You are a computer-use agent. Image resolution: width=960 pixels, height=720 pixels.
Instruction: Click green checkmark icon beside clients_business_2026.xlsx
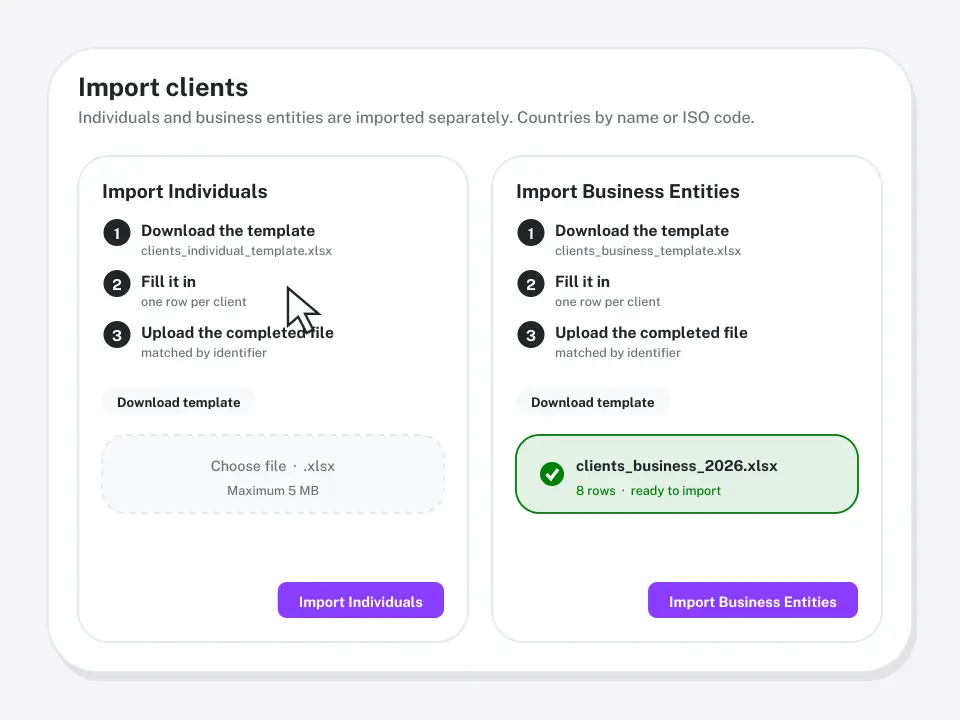tap(552, 474)
